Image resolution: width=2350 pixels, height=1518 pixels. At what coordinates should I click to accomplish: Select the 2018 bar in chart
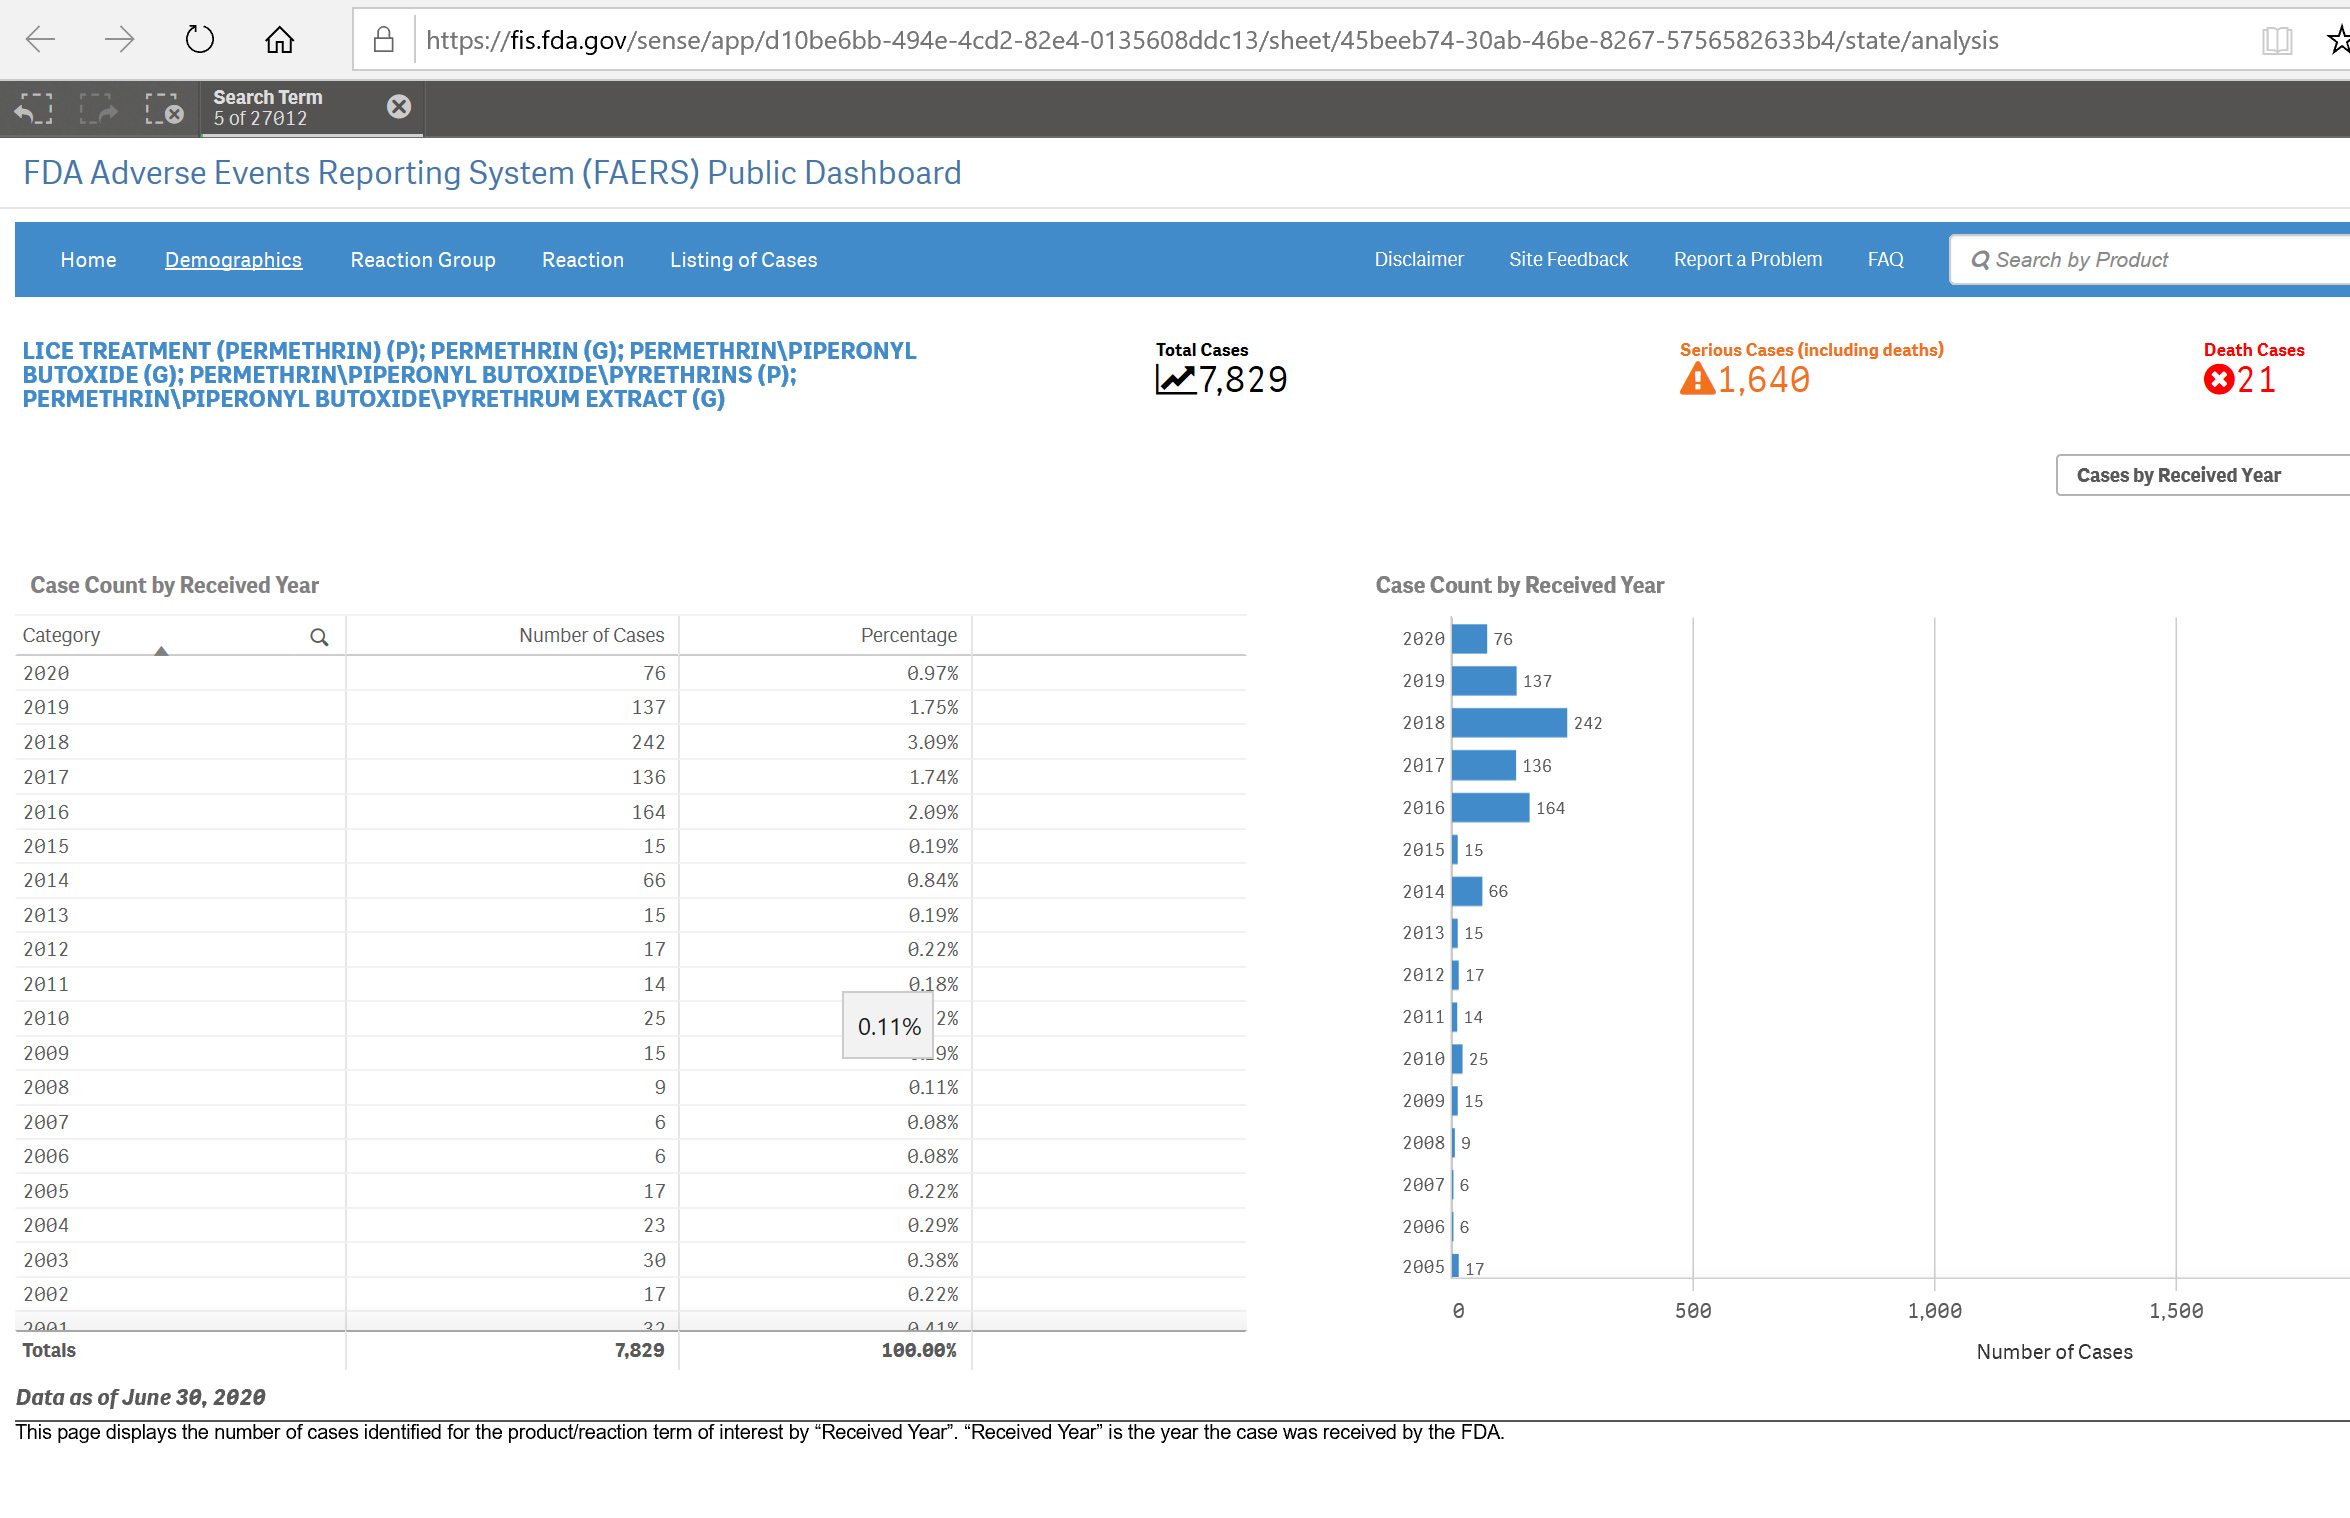(x=1508, y=723)
